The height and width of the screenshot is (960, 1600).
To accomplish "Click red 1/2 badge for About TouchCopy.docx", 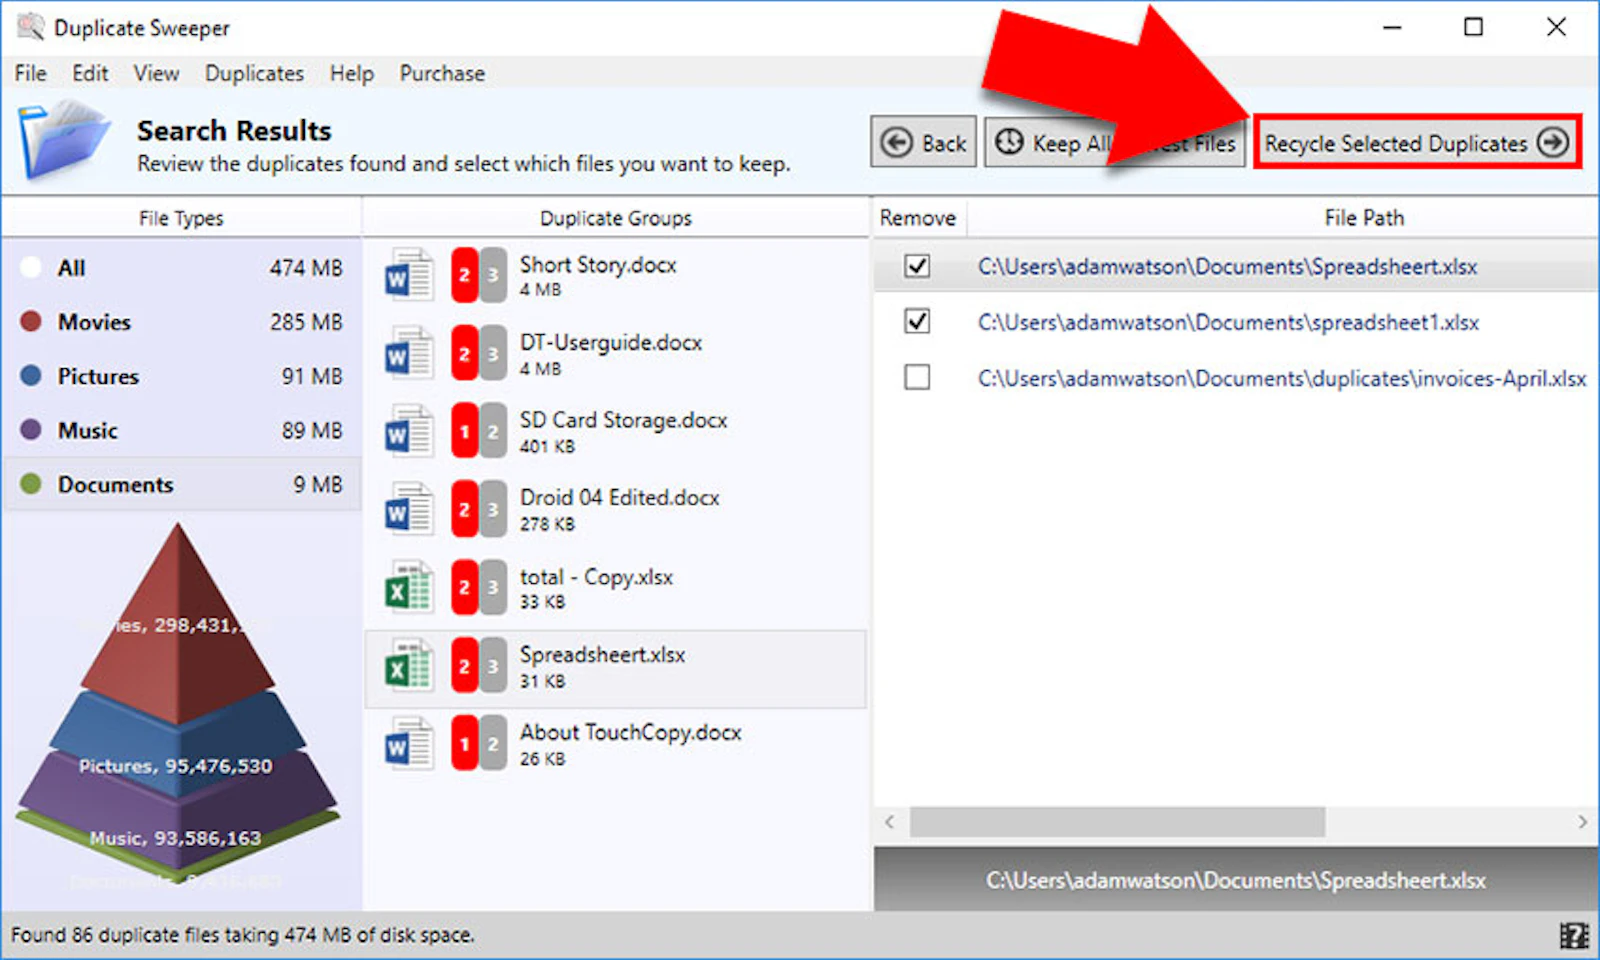I will (x=478, y=743).
